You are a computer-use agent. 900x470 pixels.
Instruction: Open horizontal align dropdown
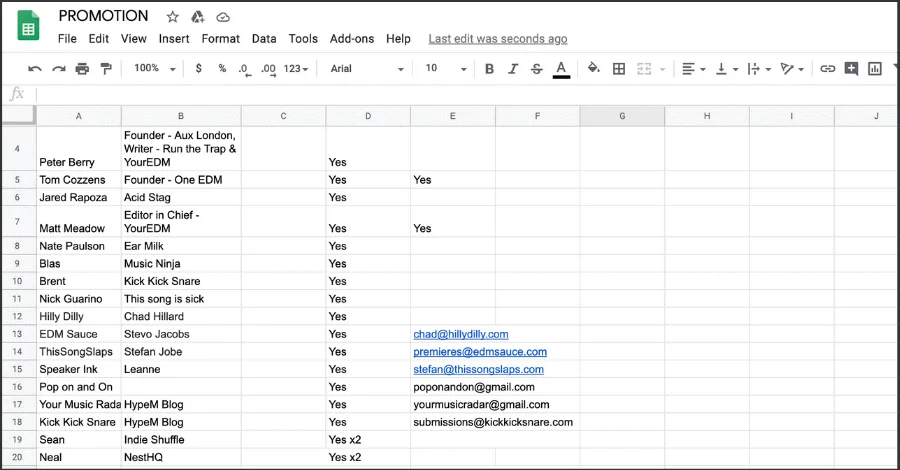click(x=693, y=69)
